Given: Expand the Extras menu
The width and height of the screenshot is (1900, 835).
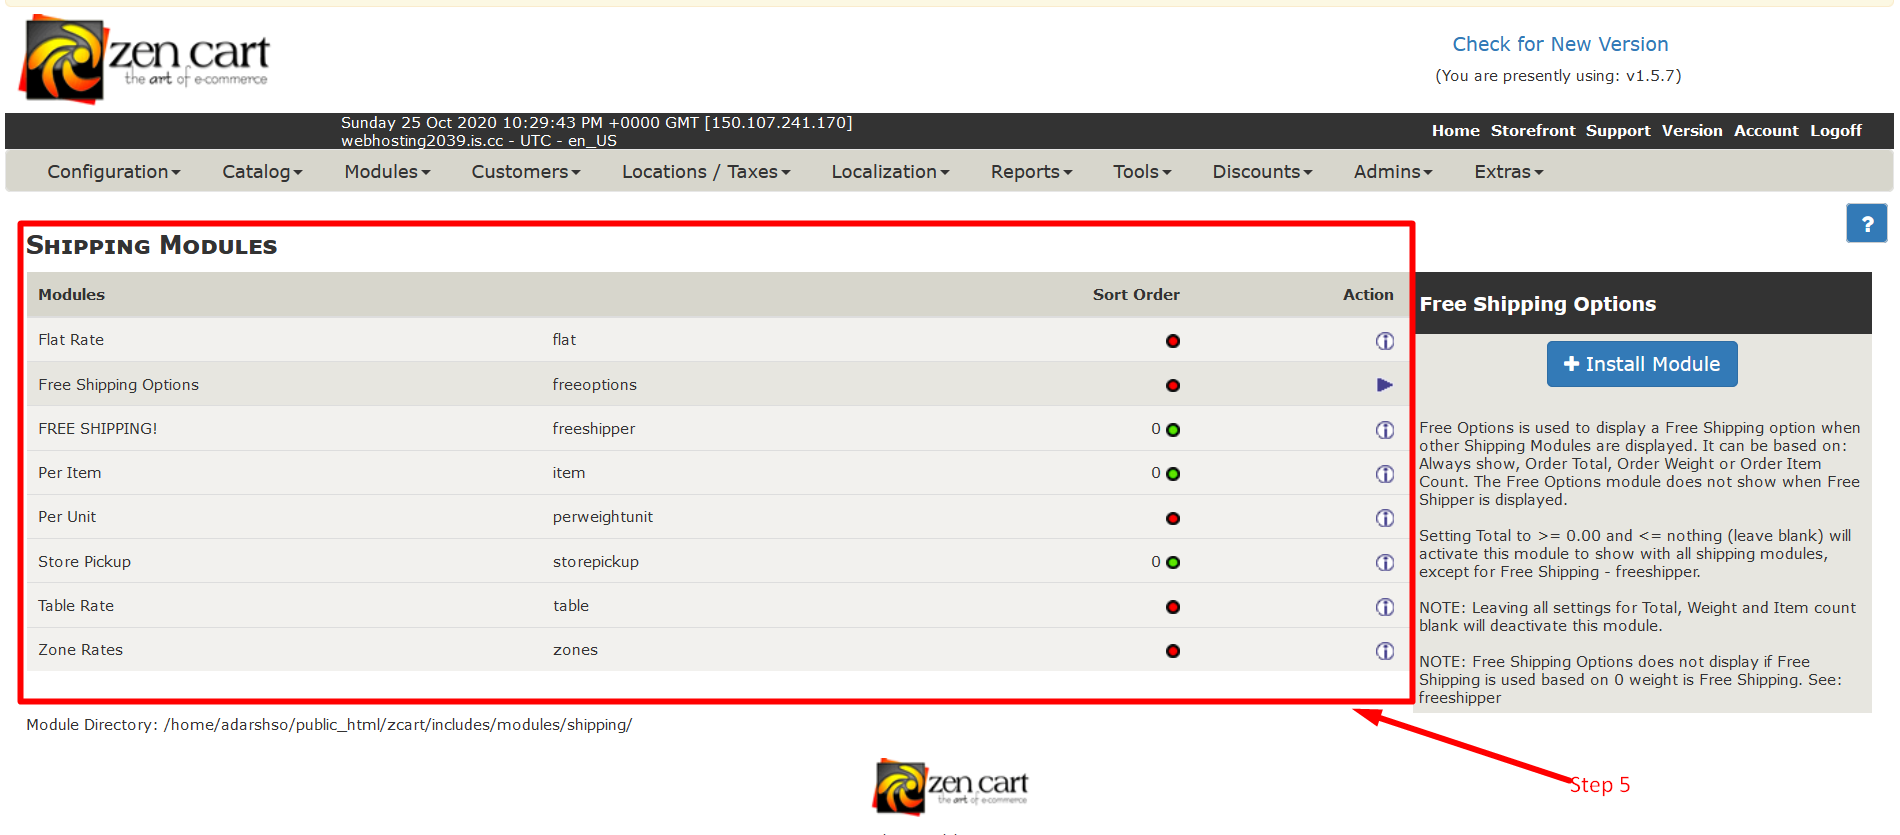Looking at the screenshot, I should pos(1509,172).
